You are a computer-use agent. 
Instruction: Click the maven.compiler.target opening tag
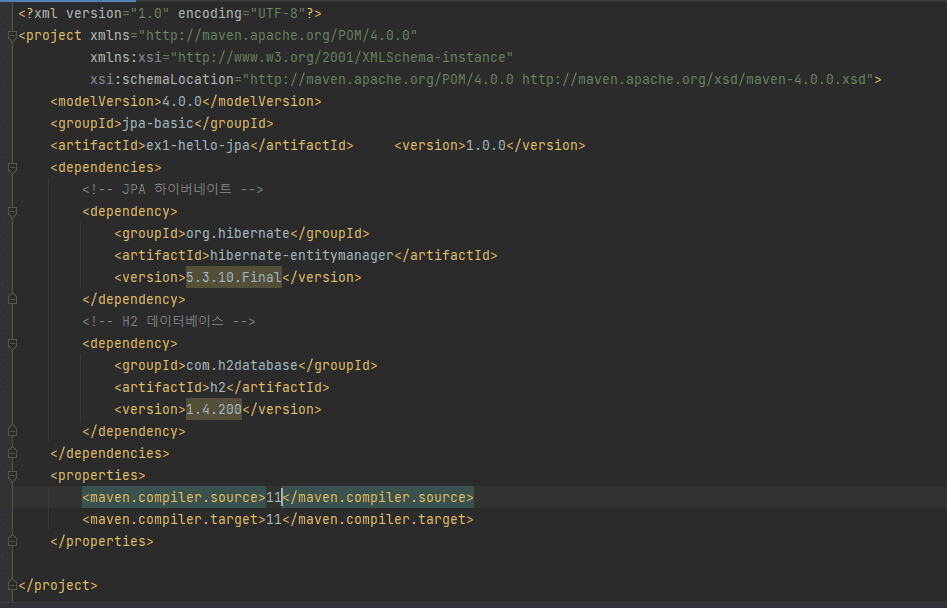point(173,520)
